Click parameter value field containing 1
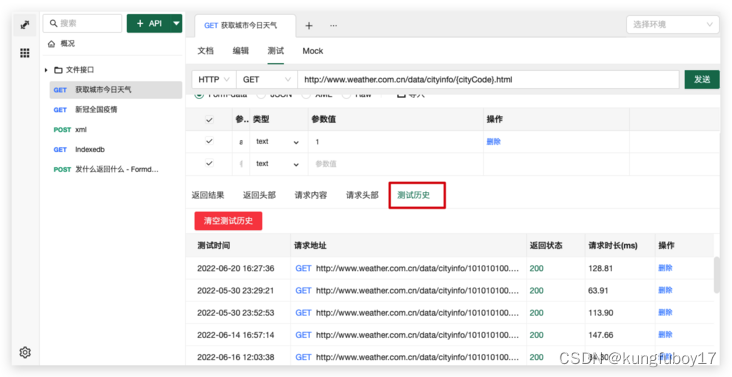732x377 pixels. tap(395, 142)
